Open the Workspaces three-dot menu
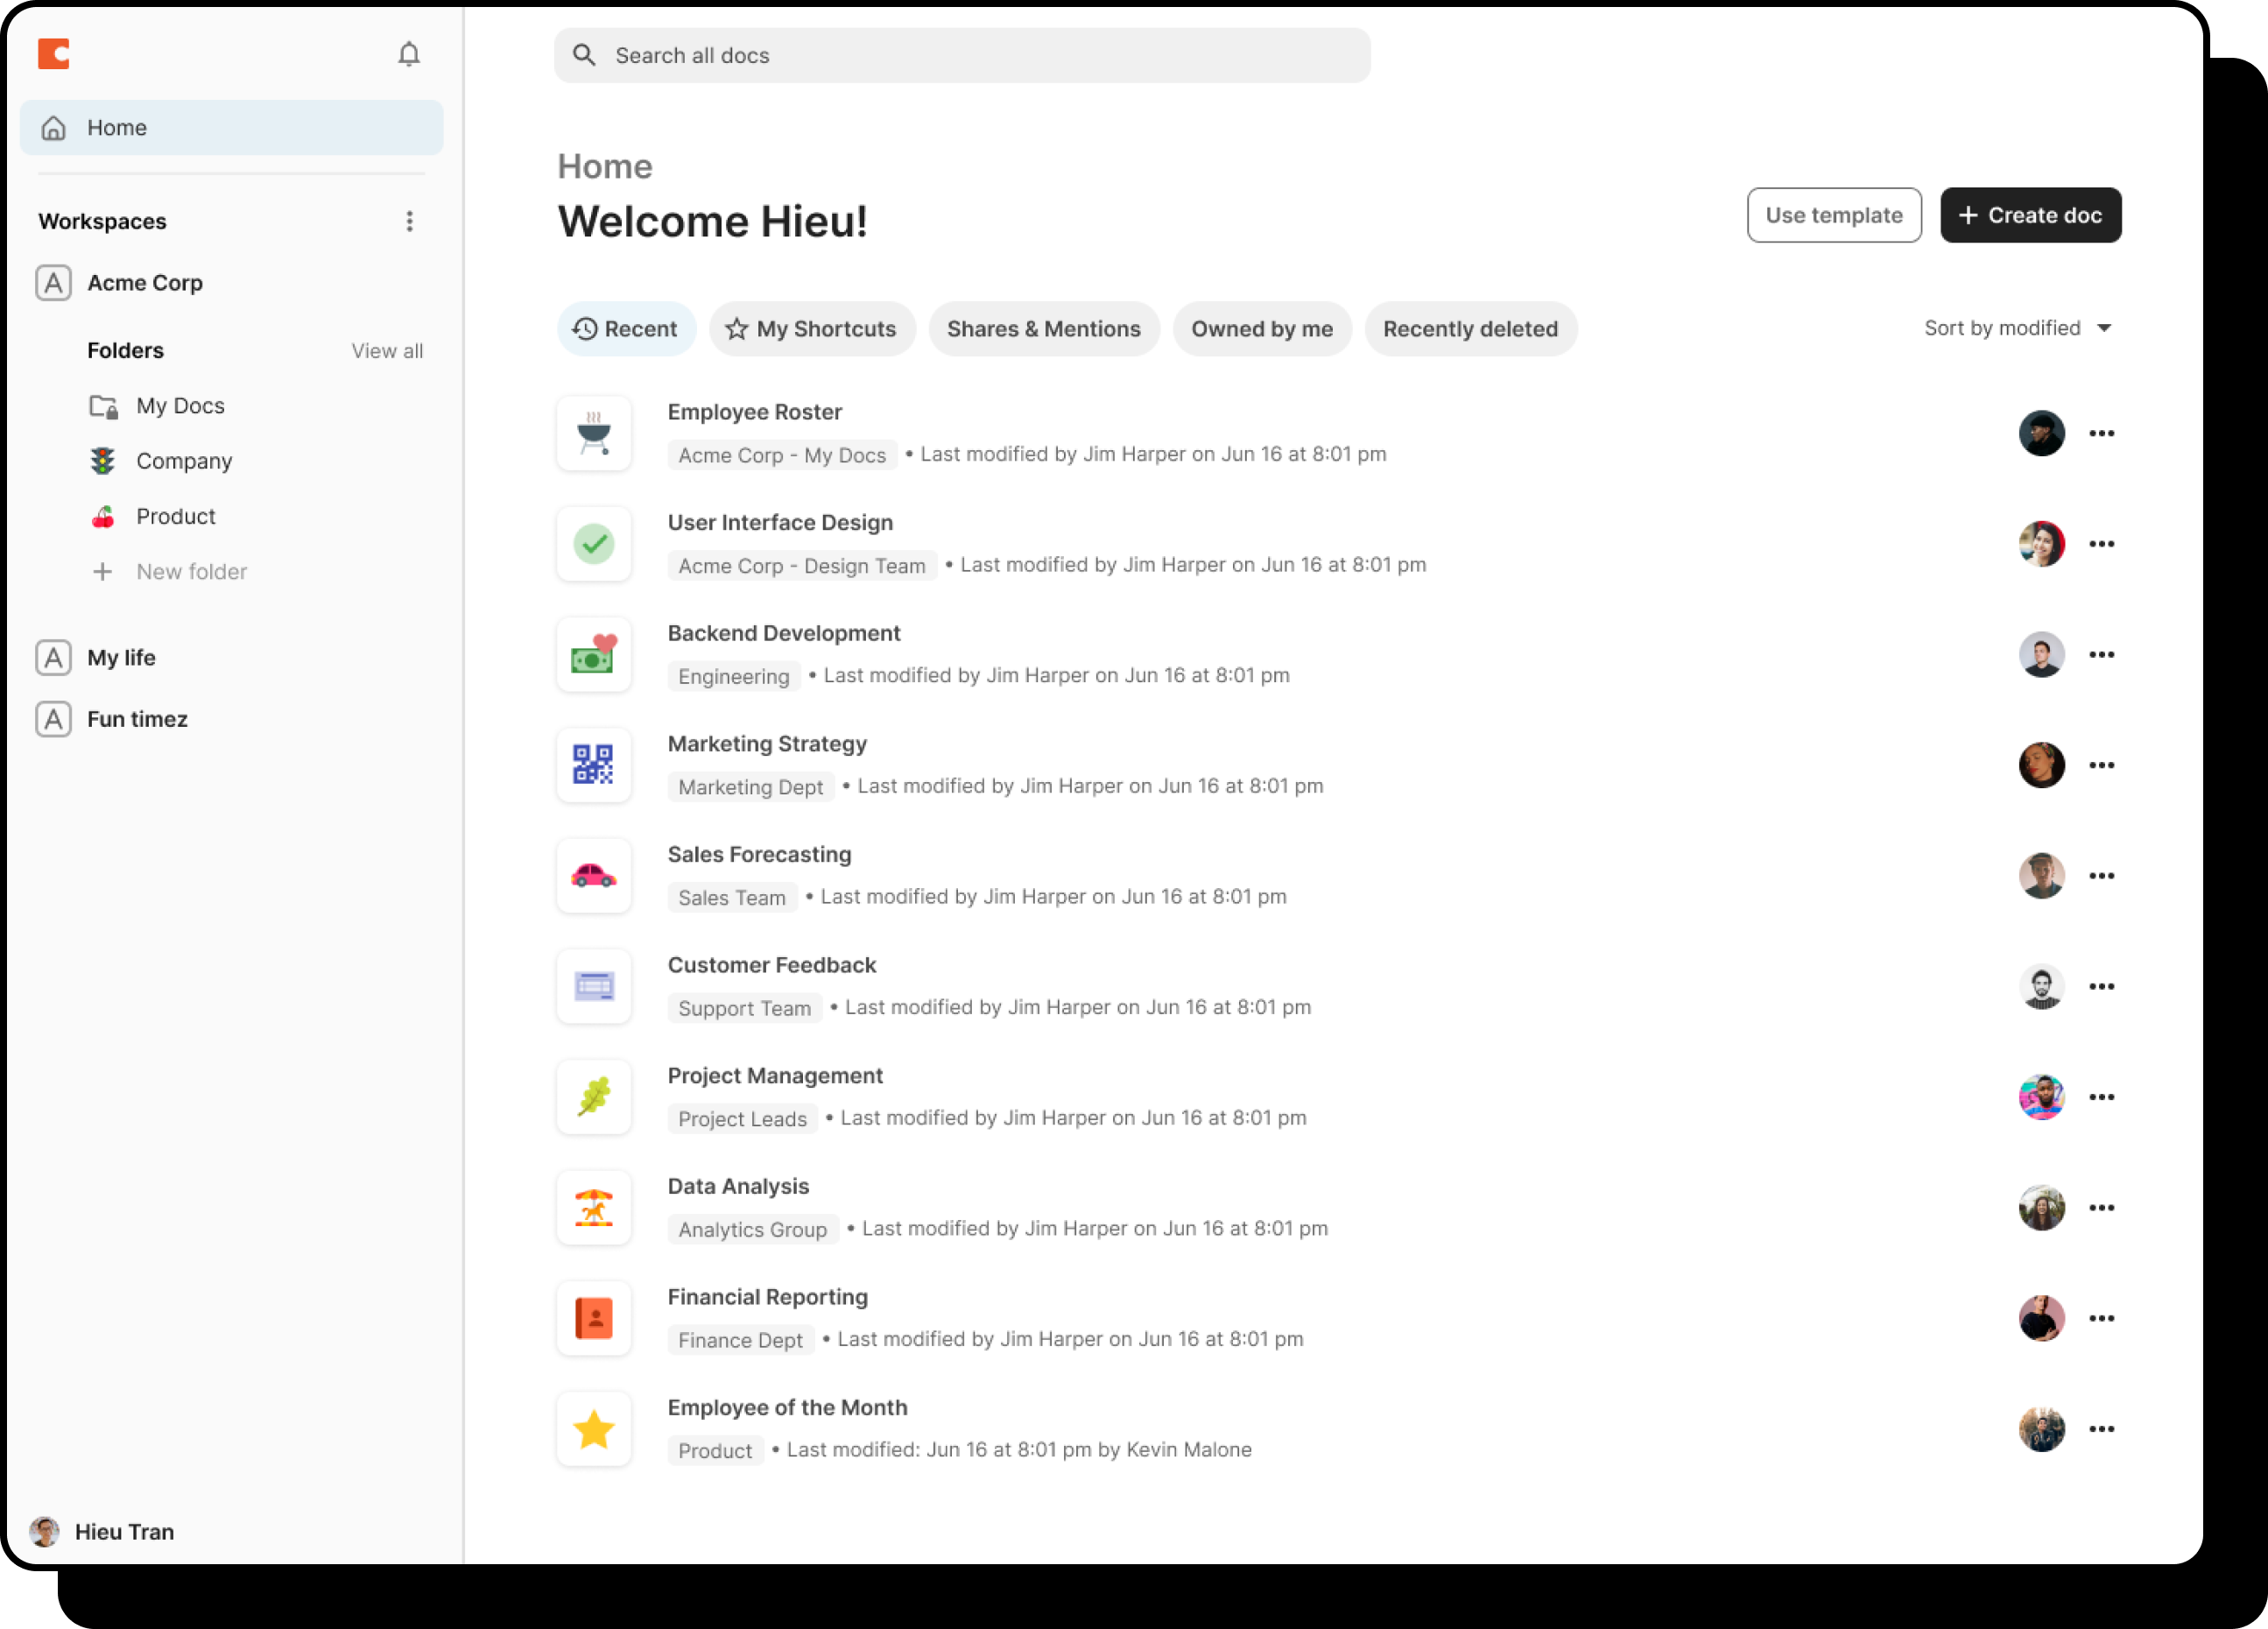The width and height of the screenshot is (2268, 1629). (409, 221)
